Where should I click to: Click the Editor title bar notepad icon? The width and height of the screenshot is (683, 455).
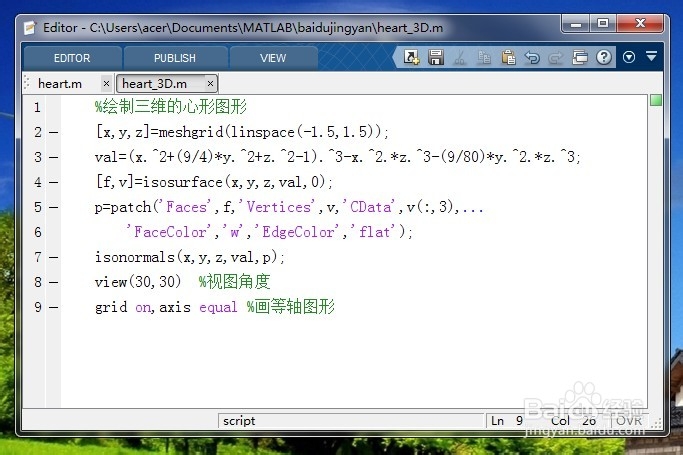pyautogui.click(x=30, y=27)
